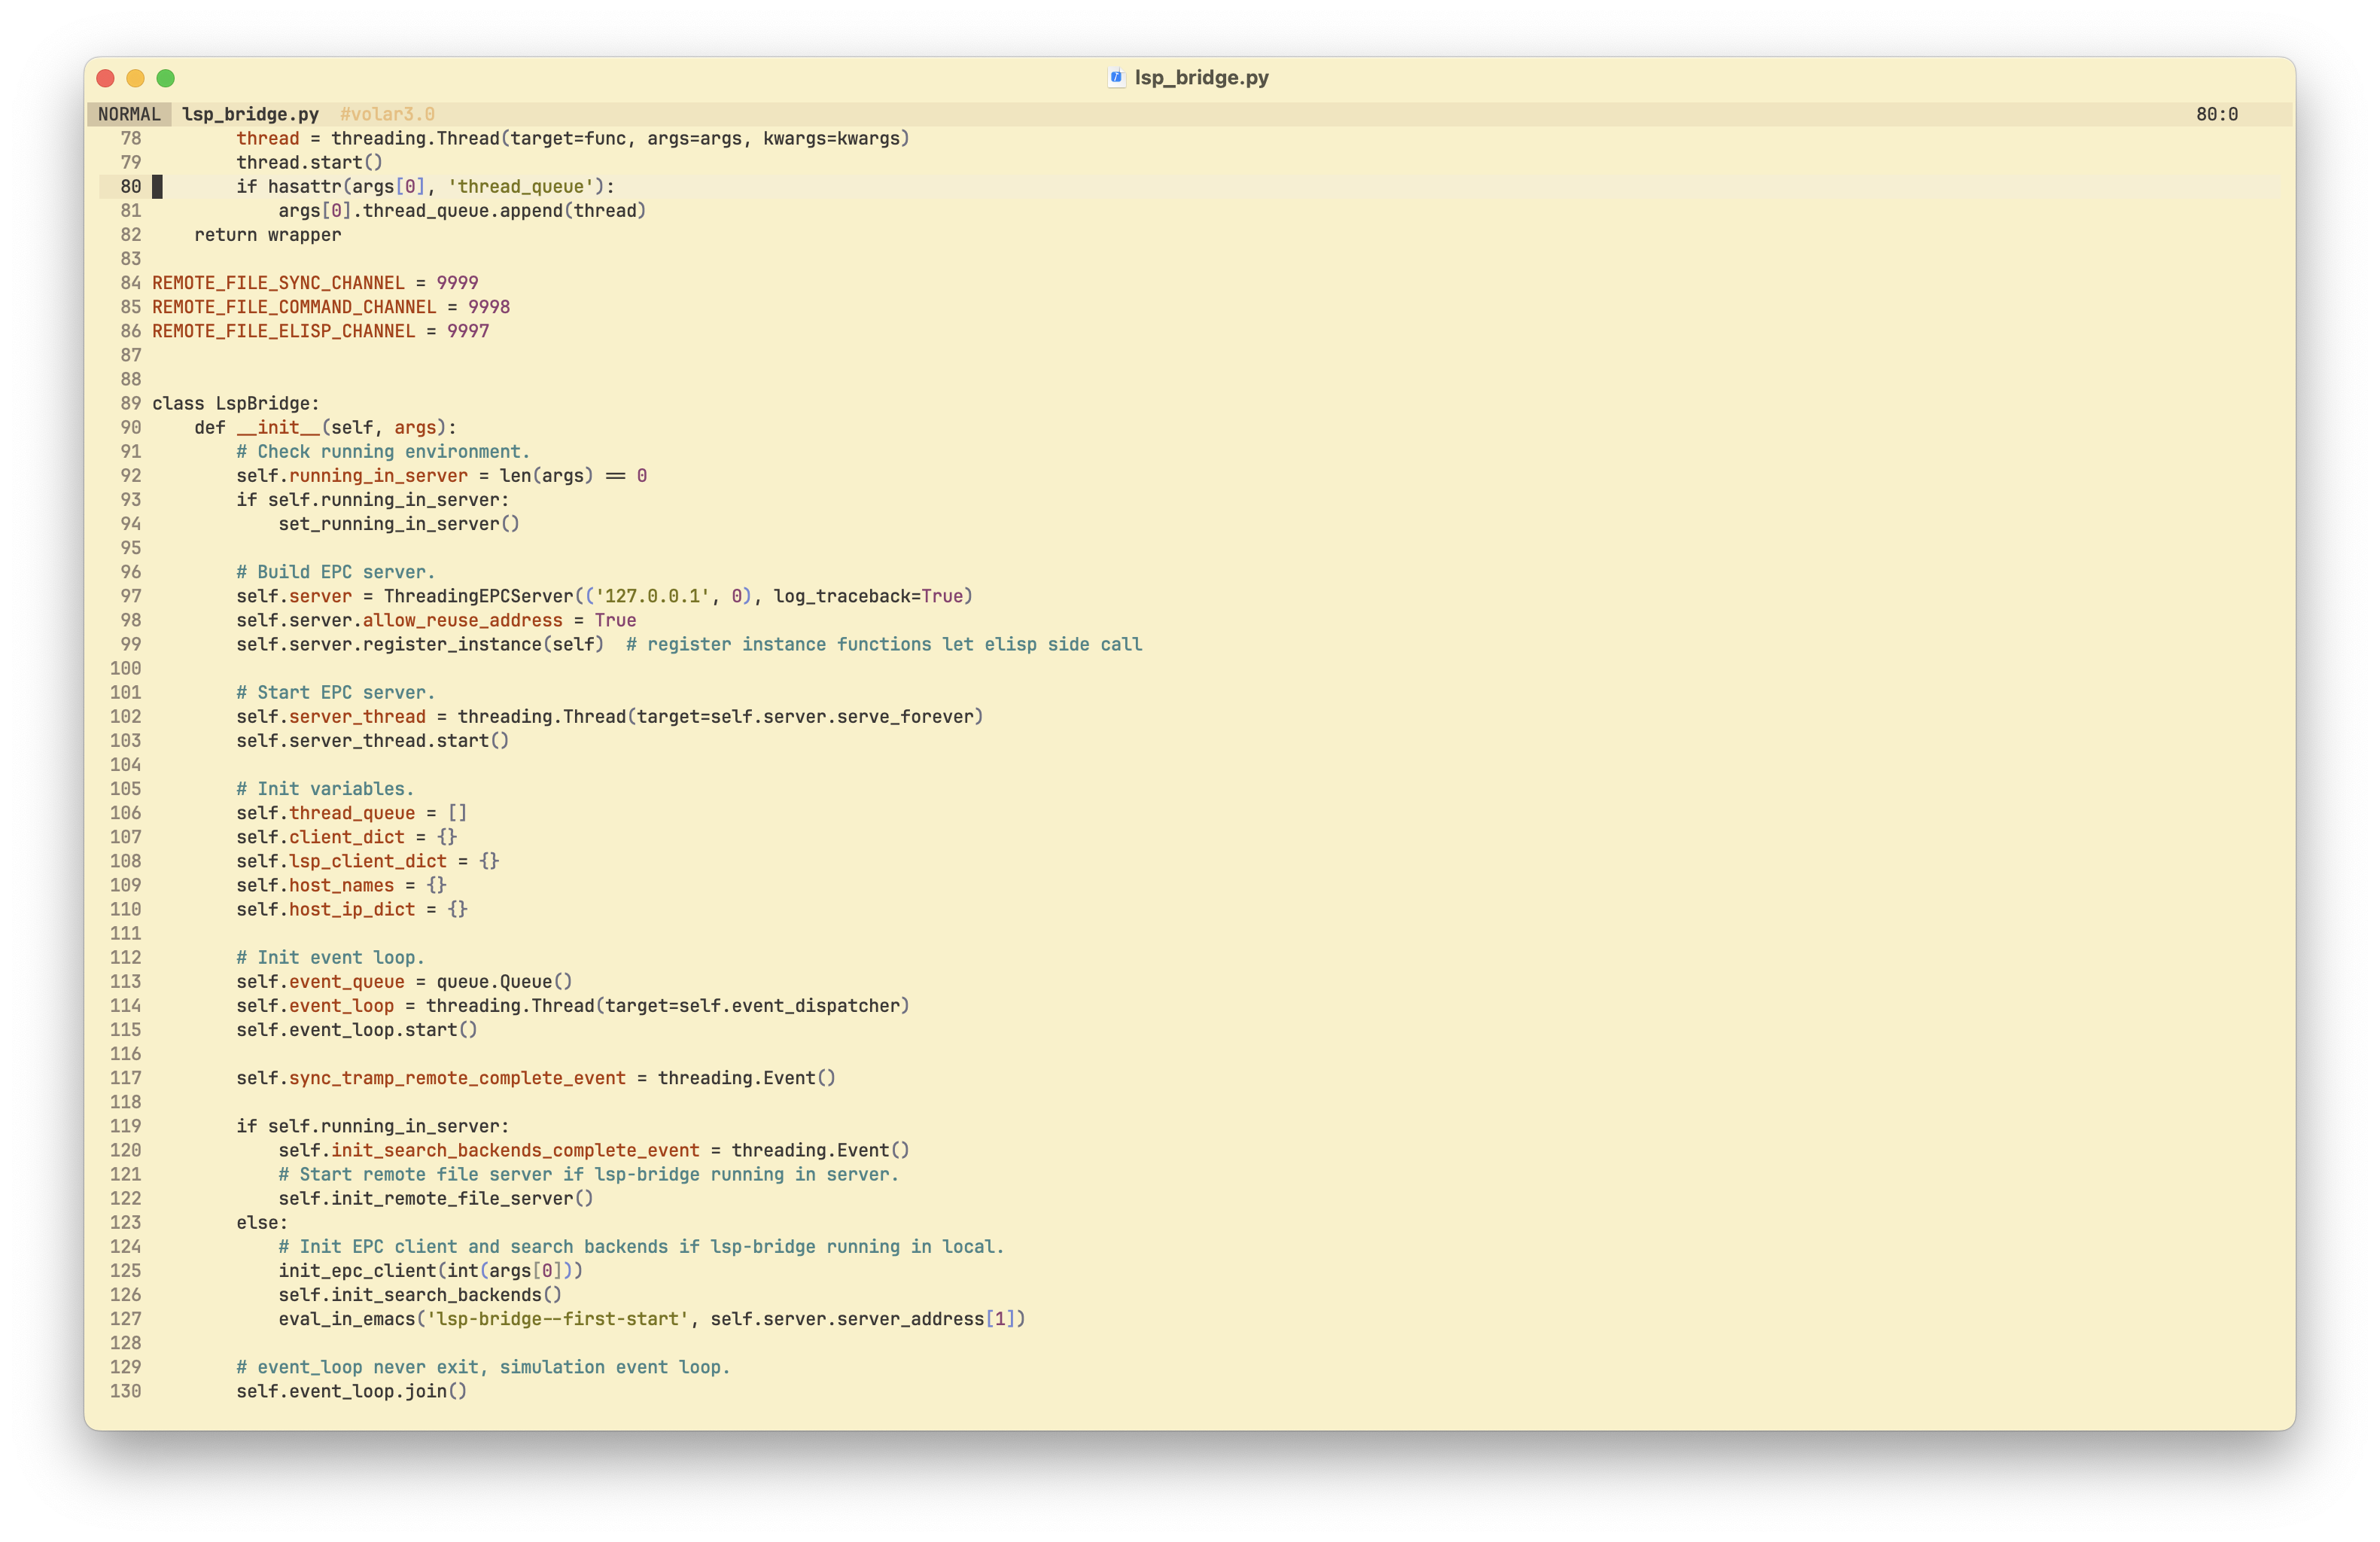
Task: Click the 80:0 cursor position indicator
Action: [x=2216, y=114]
